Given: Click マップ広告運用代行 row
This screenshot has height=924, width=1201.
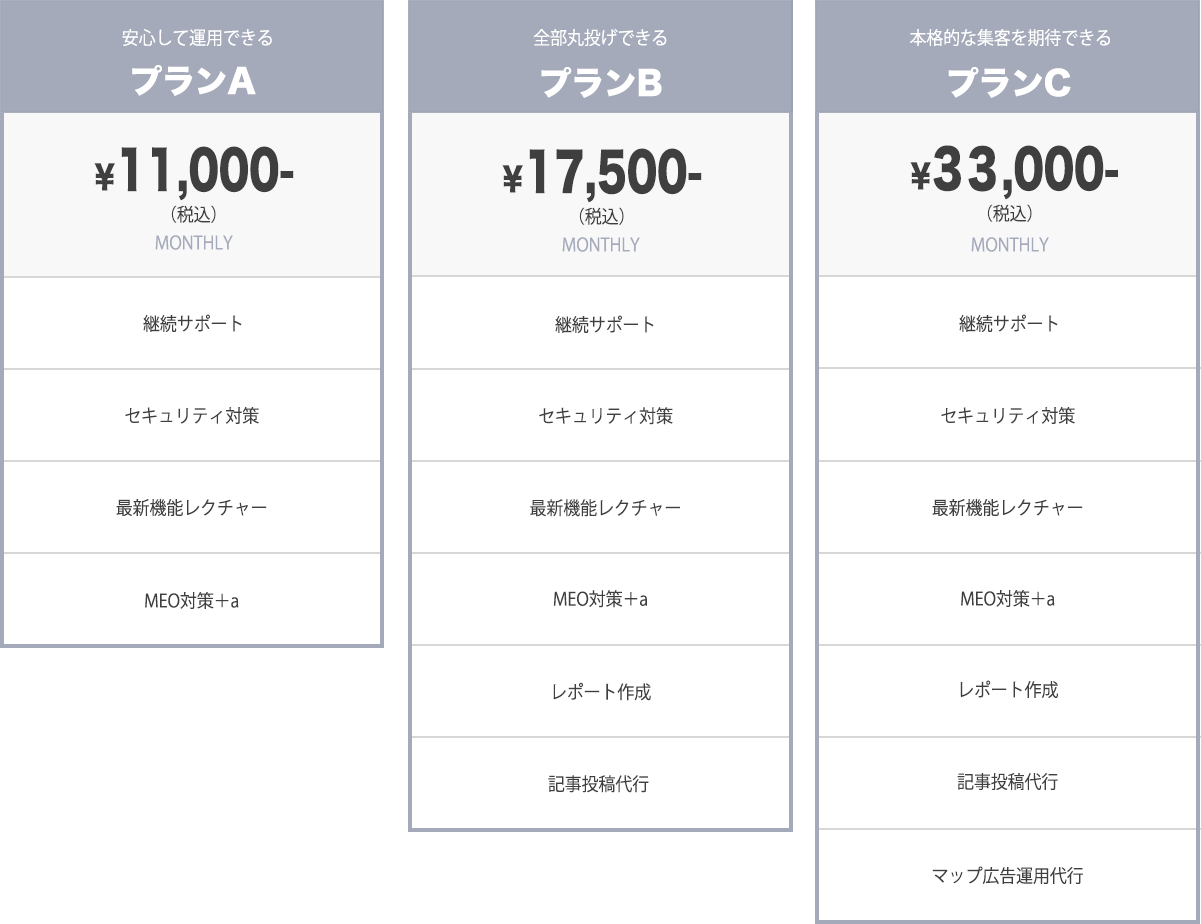Looking at the screenshot, I should click(x=1009, y=875).
